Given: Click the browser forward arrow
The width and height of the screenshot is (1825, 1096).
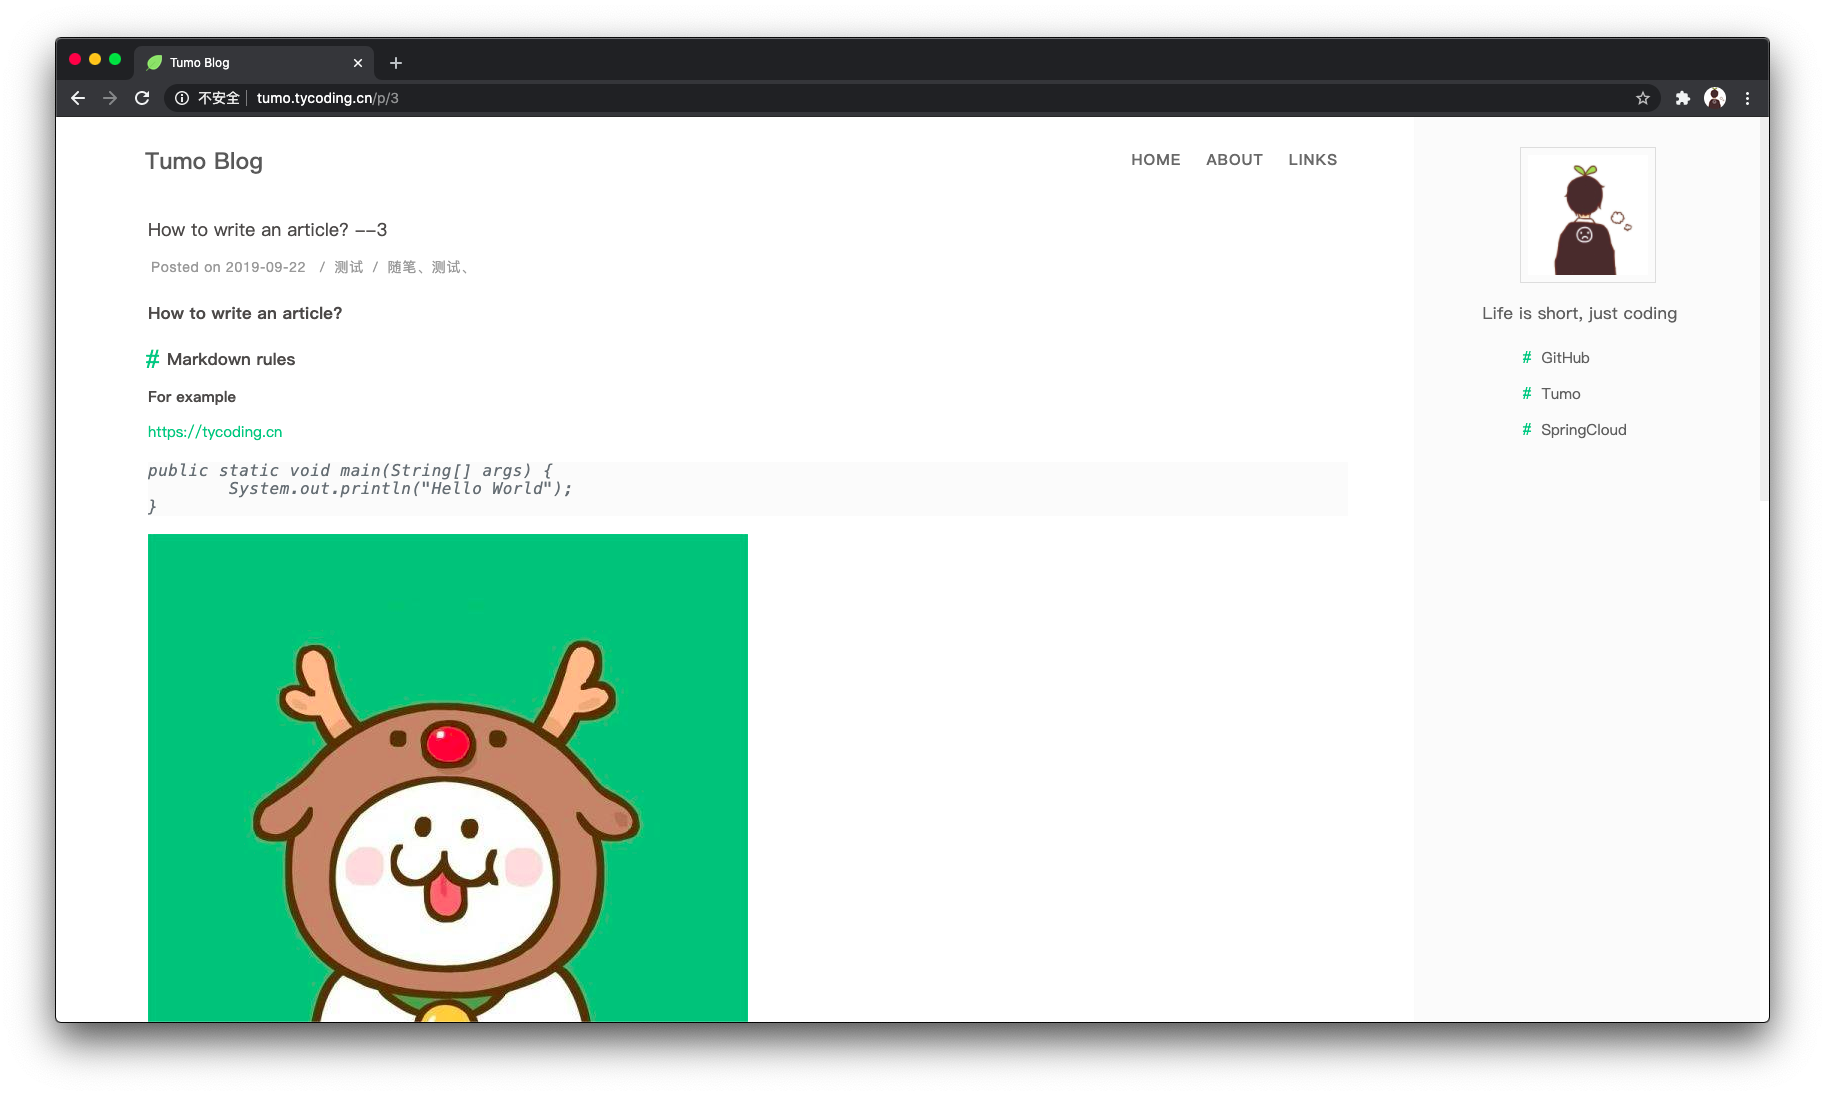Looking at the screenshot, I should 110,98.
